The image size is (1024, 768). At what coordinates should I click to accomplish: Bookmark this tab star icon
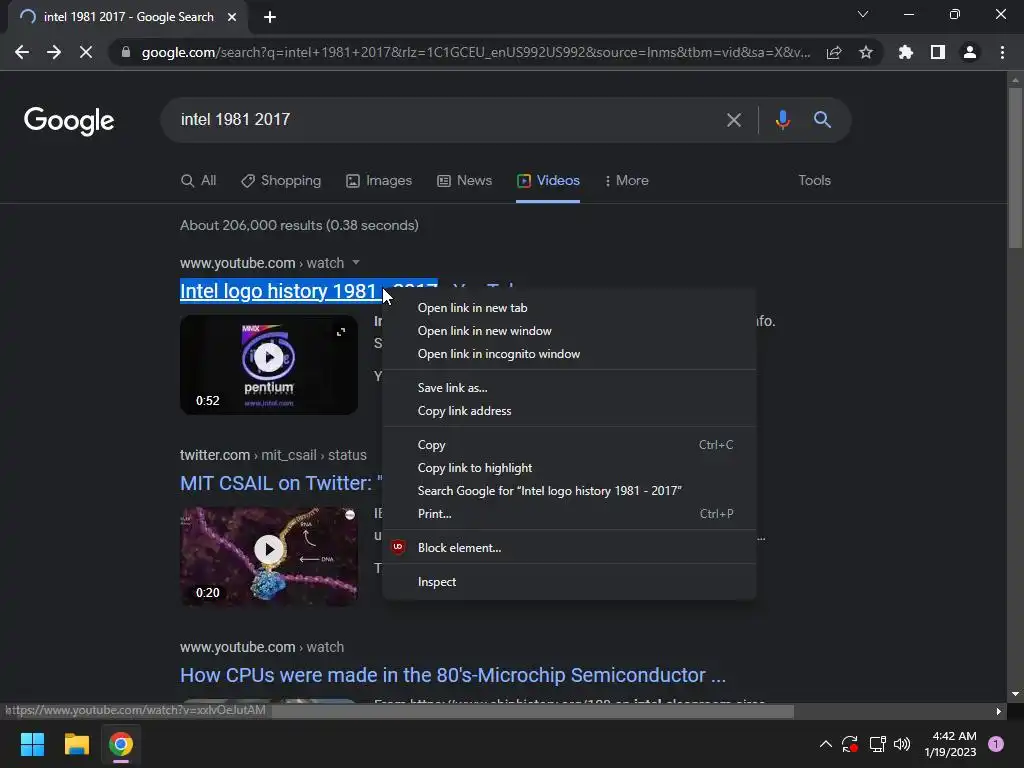pos(866,52)
